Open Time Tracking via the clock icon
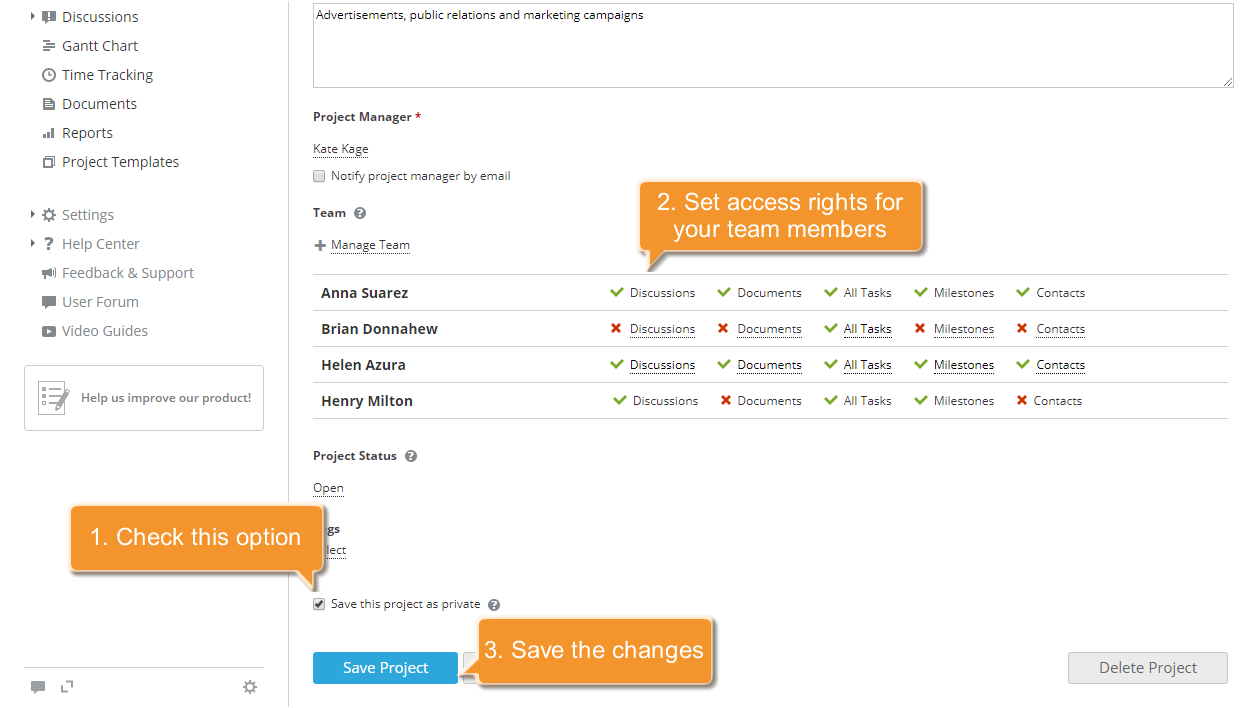1240x708 pixels. tap(48, 74)
